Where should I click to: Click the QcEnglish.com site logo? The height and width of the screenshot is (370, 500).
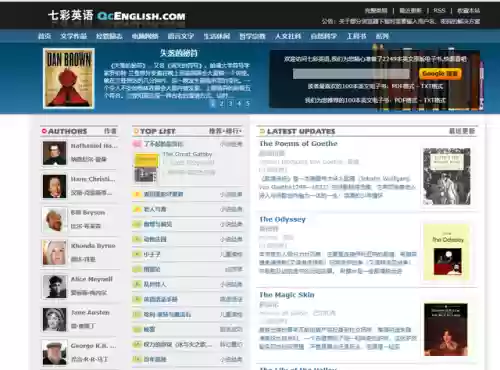(117, 16)
